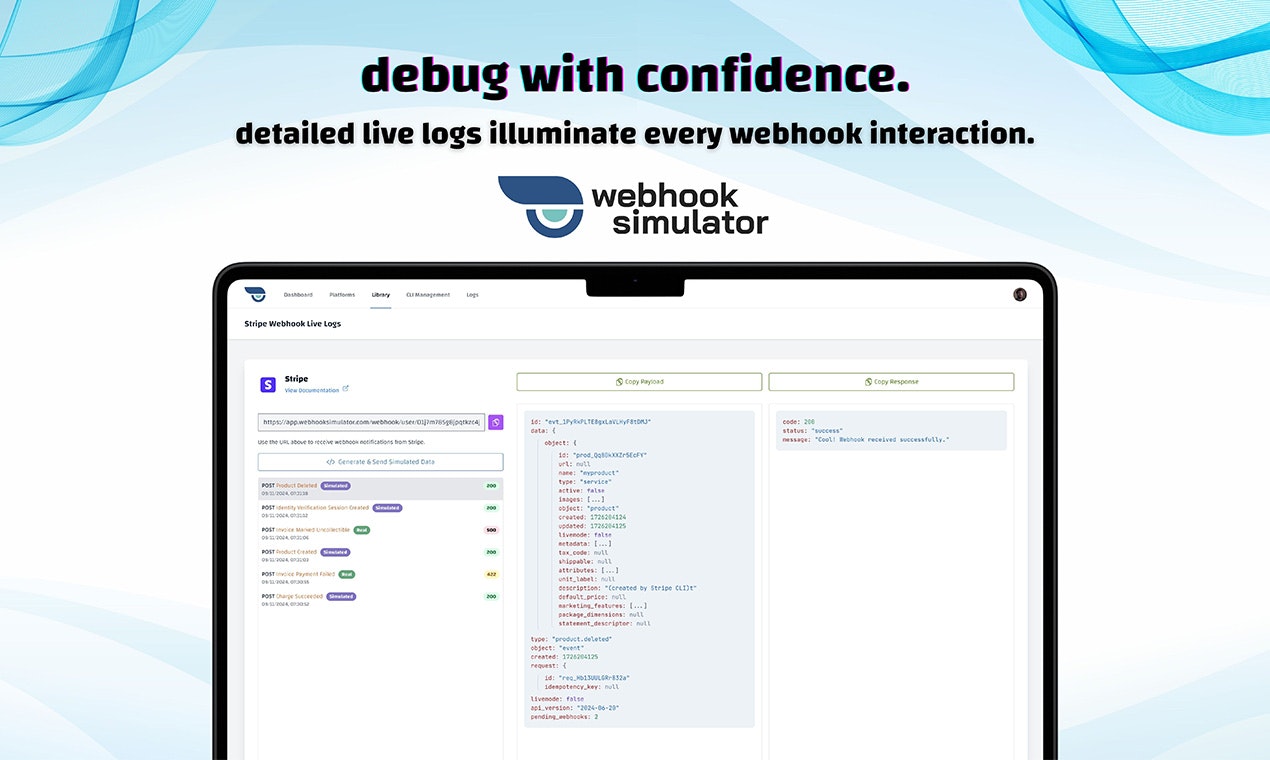Image resolution: width=1270 pixels, height=760 pixels.
Task: Click the Stripe Webhook Live Logs heading
Action: [292, 323]
